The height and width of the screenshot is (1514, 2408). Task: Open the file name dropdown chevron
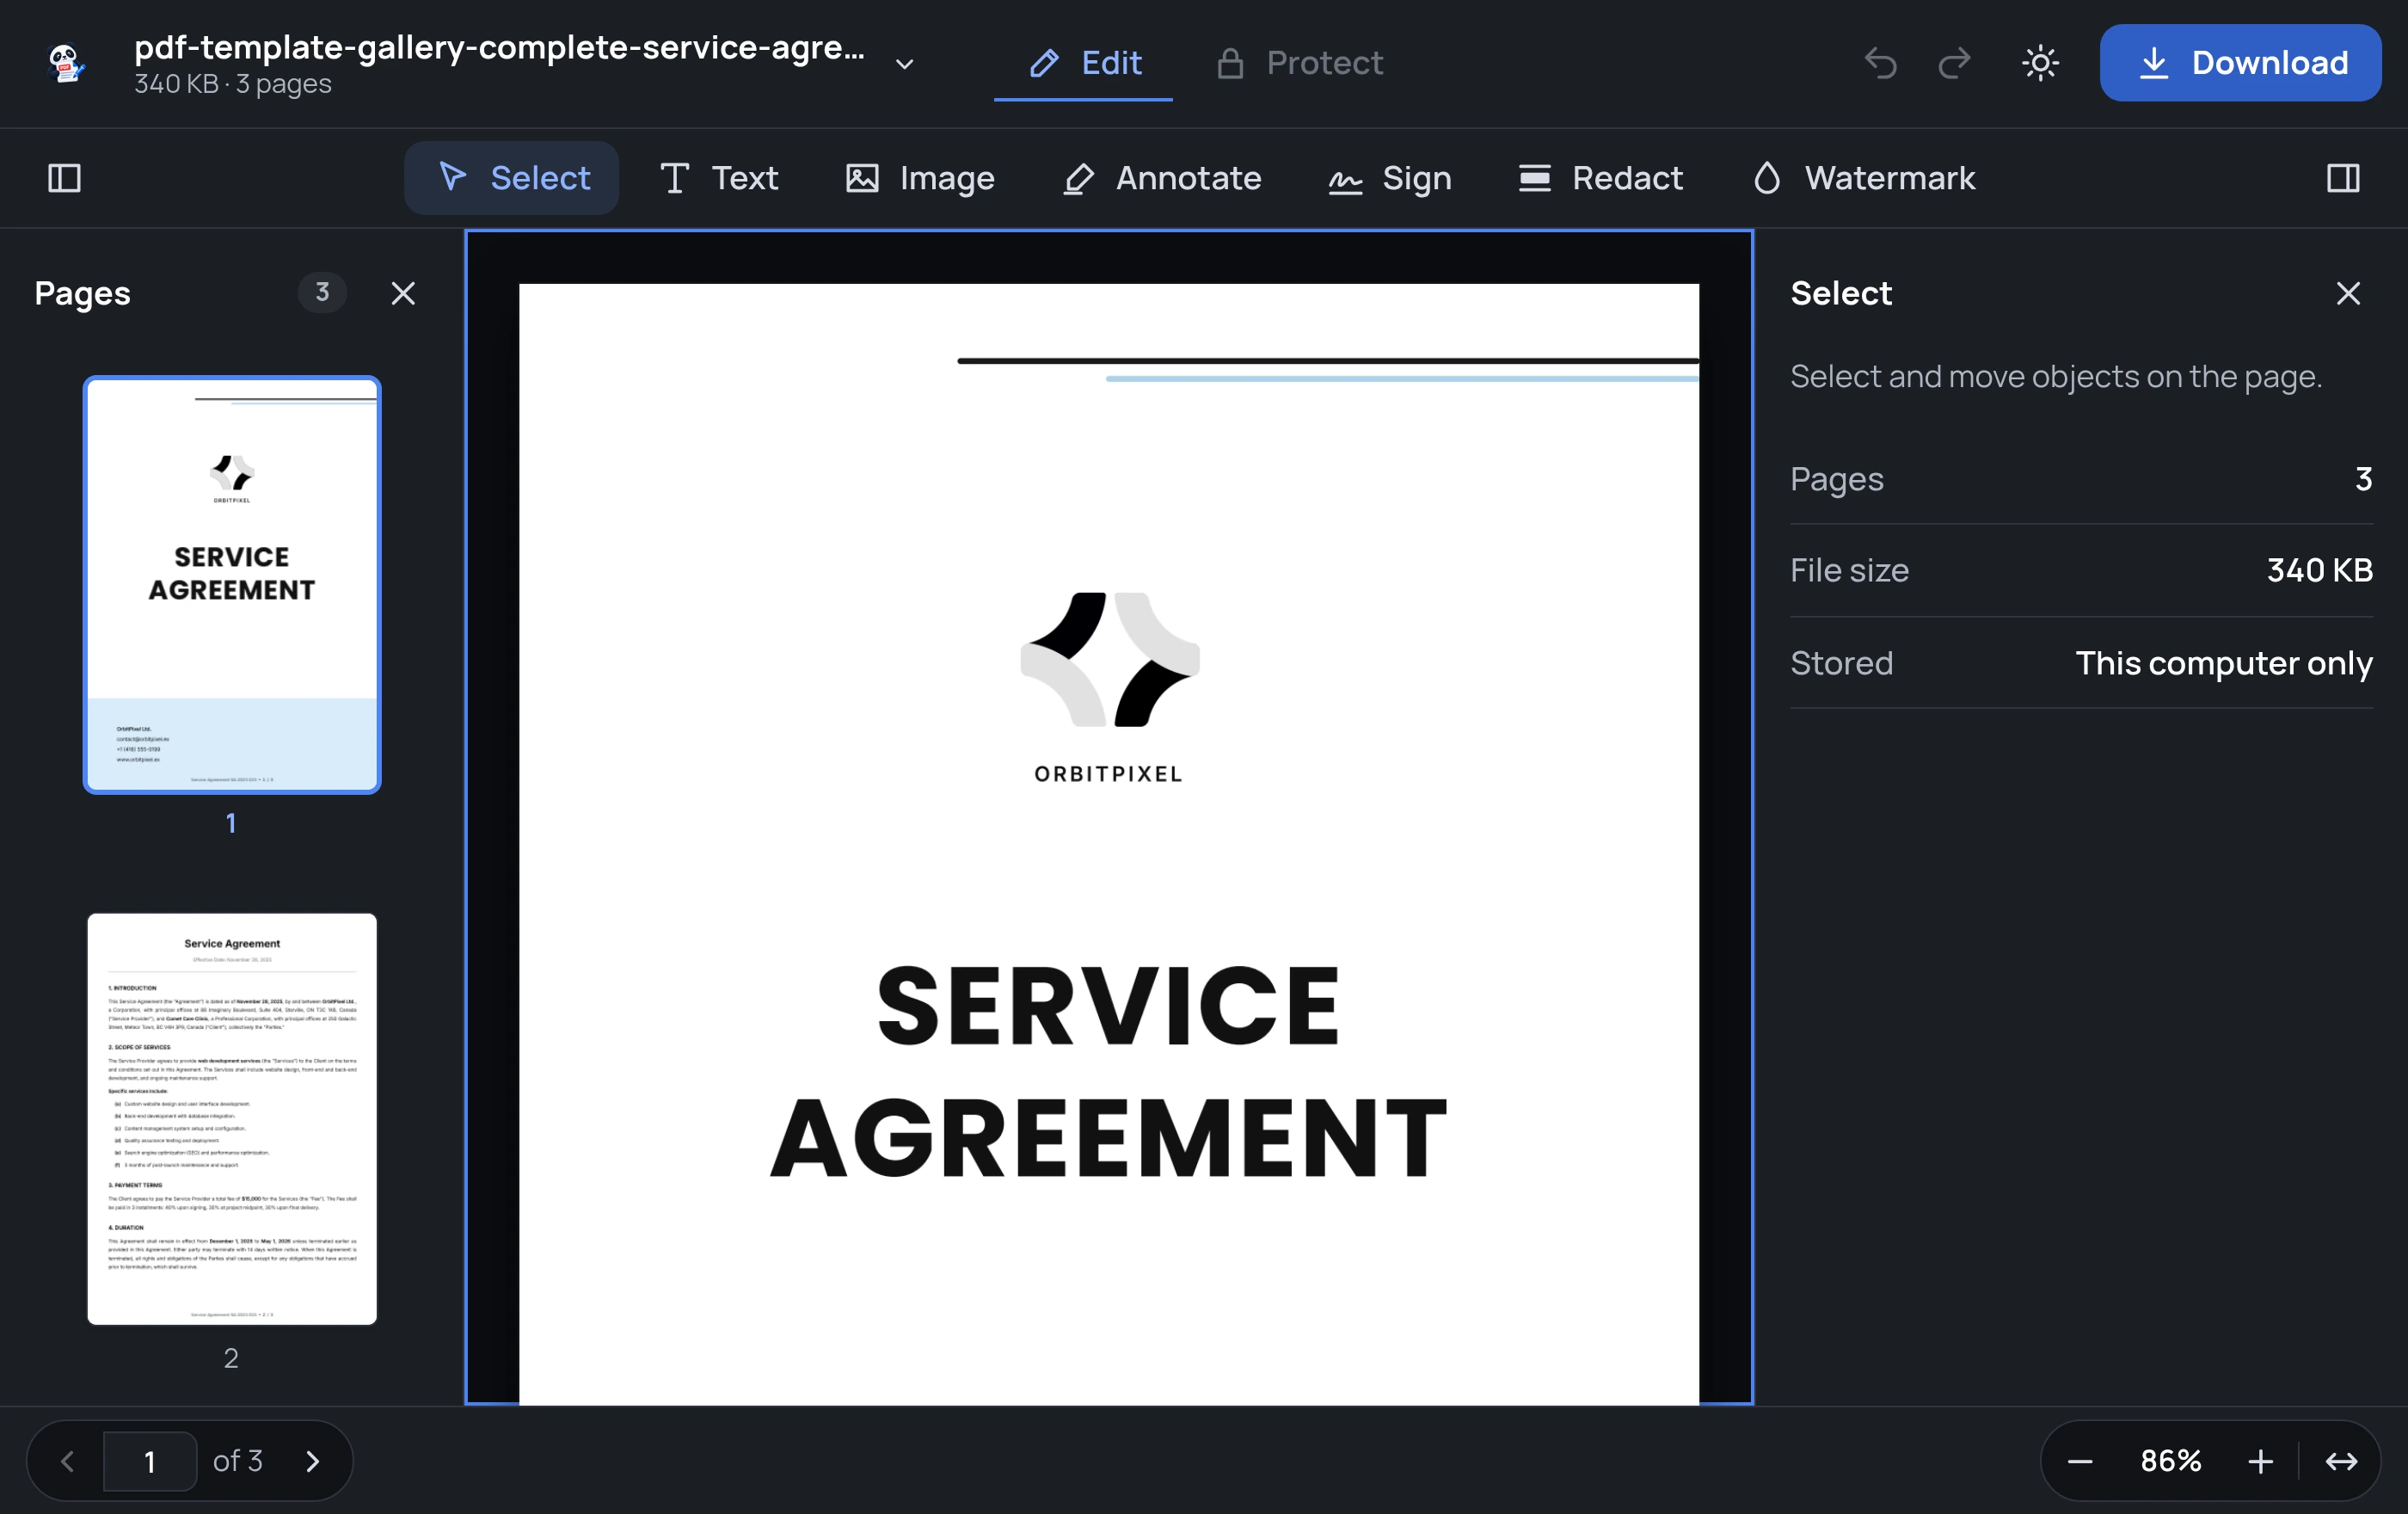pos(904,64)
